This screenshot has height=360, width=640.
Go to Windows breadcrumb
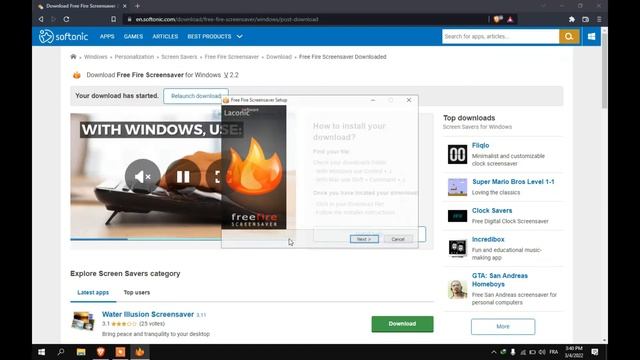click(x=96, y=57)
